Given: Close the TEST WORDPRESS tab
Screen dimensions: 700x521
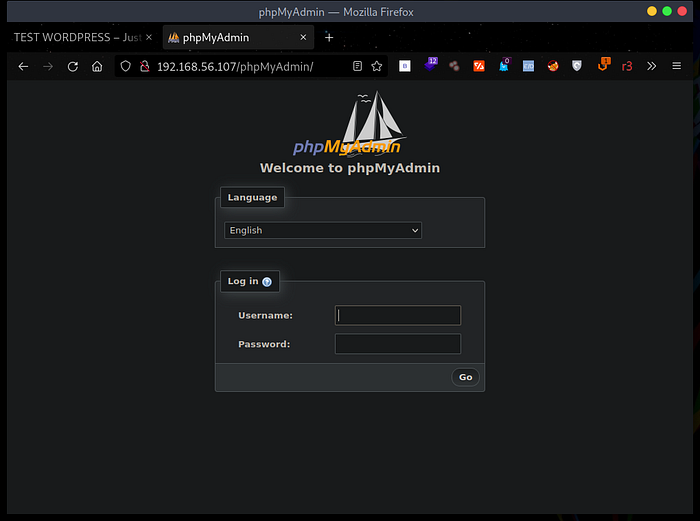Looking at the screenshot, I should tap(149, 37).
